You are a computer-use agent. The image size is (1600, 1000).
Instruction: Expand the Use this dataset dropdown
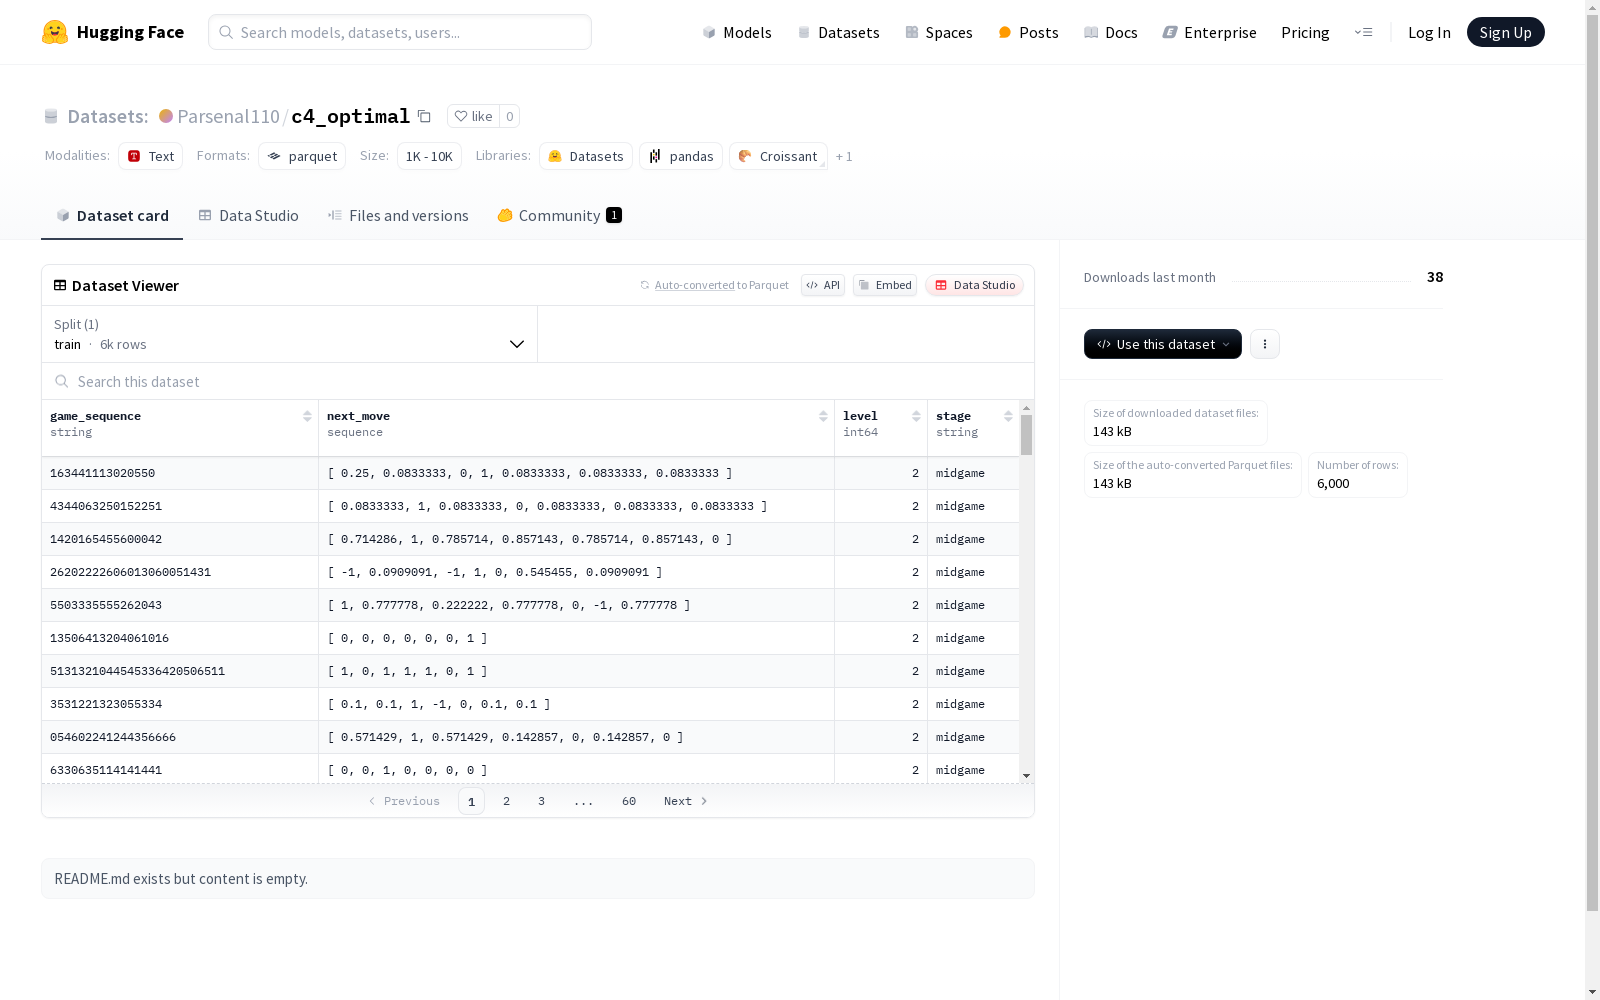[x=1163, y=344]
